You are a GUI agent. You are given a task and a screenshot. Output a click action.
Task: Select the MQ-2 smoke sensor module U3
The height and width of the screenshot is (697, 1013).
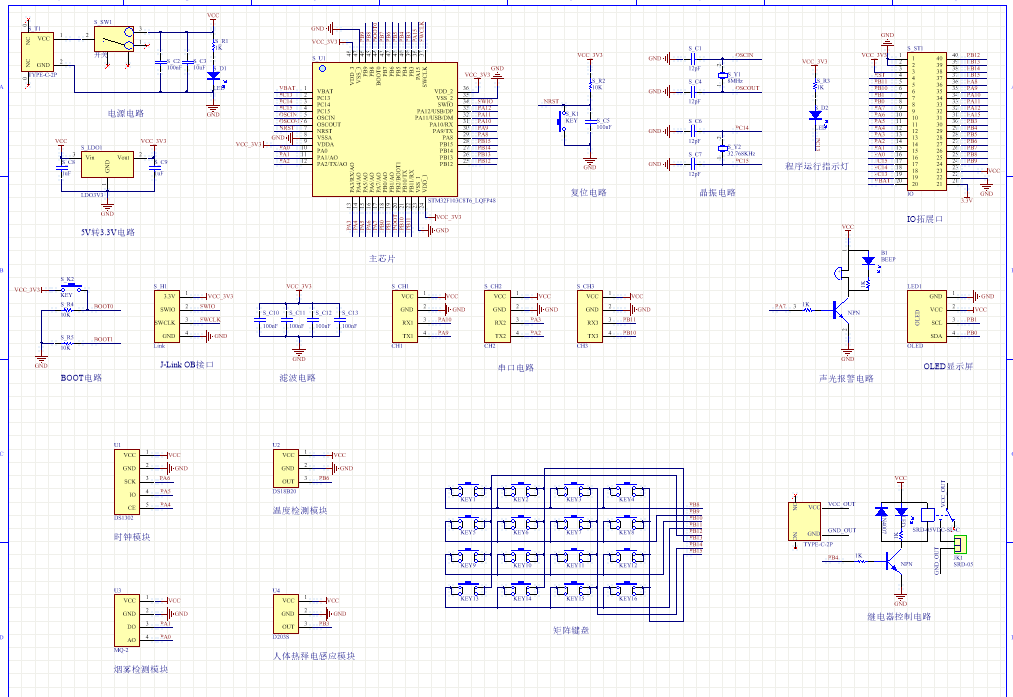[129, 617]
